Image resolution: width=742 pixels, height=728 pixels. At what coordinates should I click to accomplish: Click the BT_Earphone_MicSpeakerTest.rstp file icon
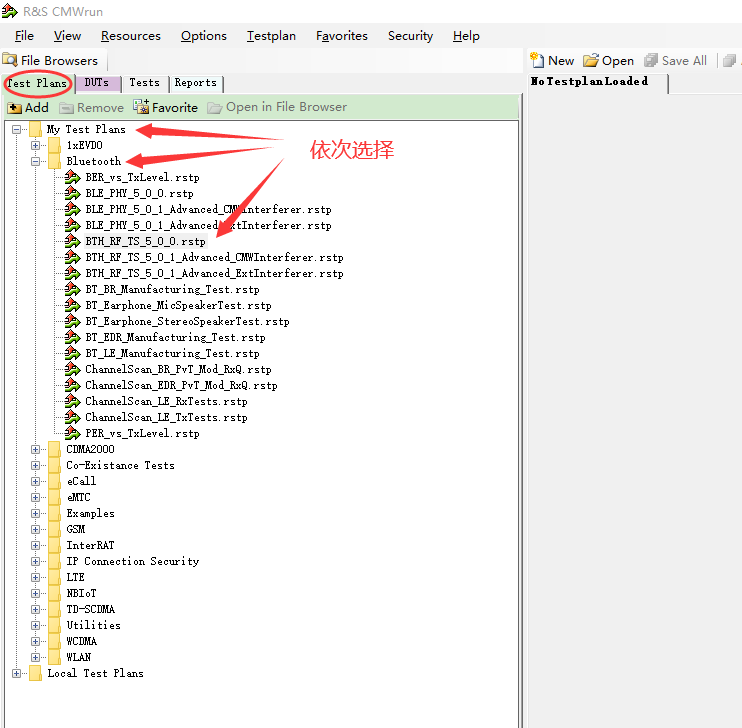coord(72,305)
